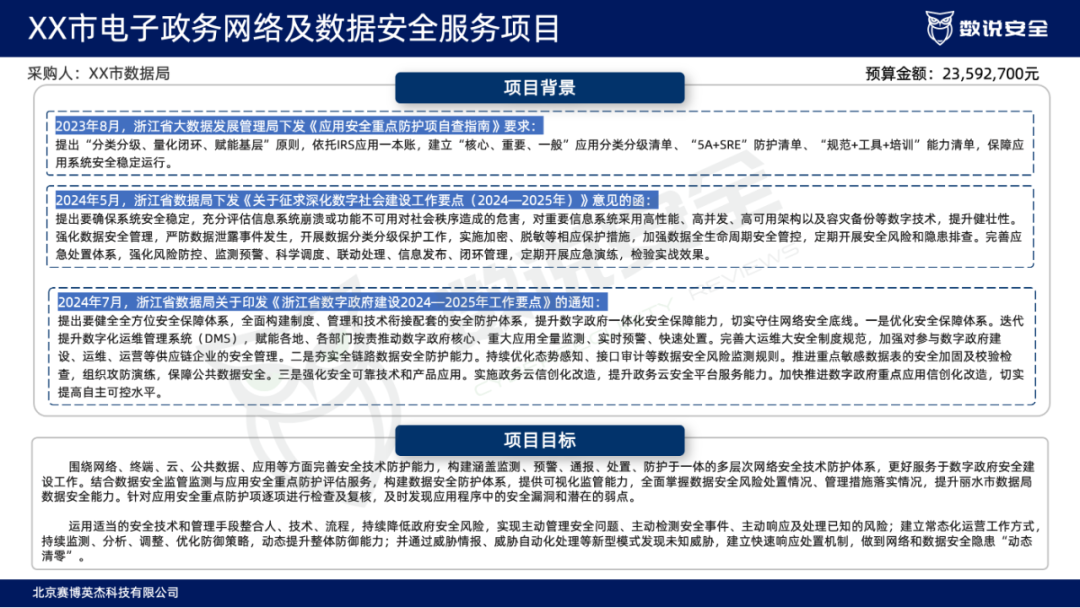Click the 项目目标 section header
This screenshot has height=608, width=1080.
pos(539,440)
